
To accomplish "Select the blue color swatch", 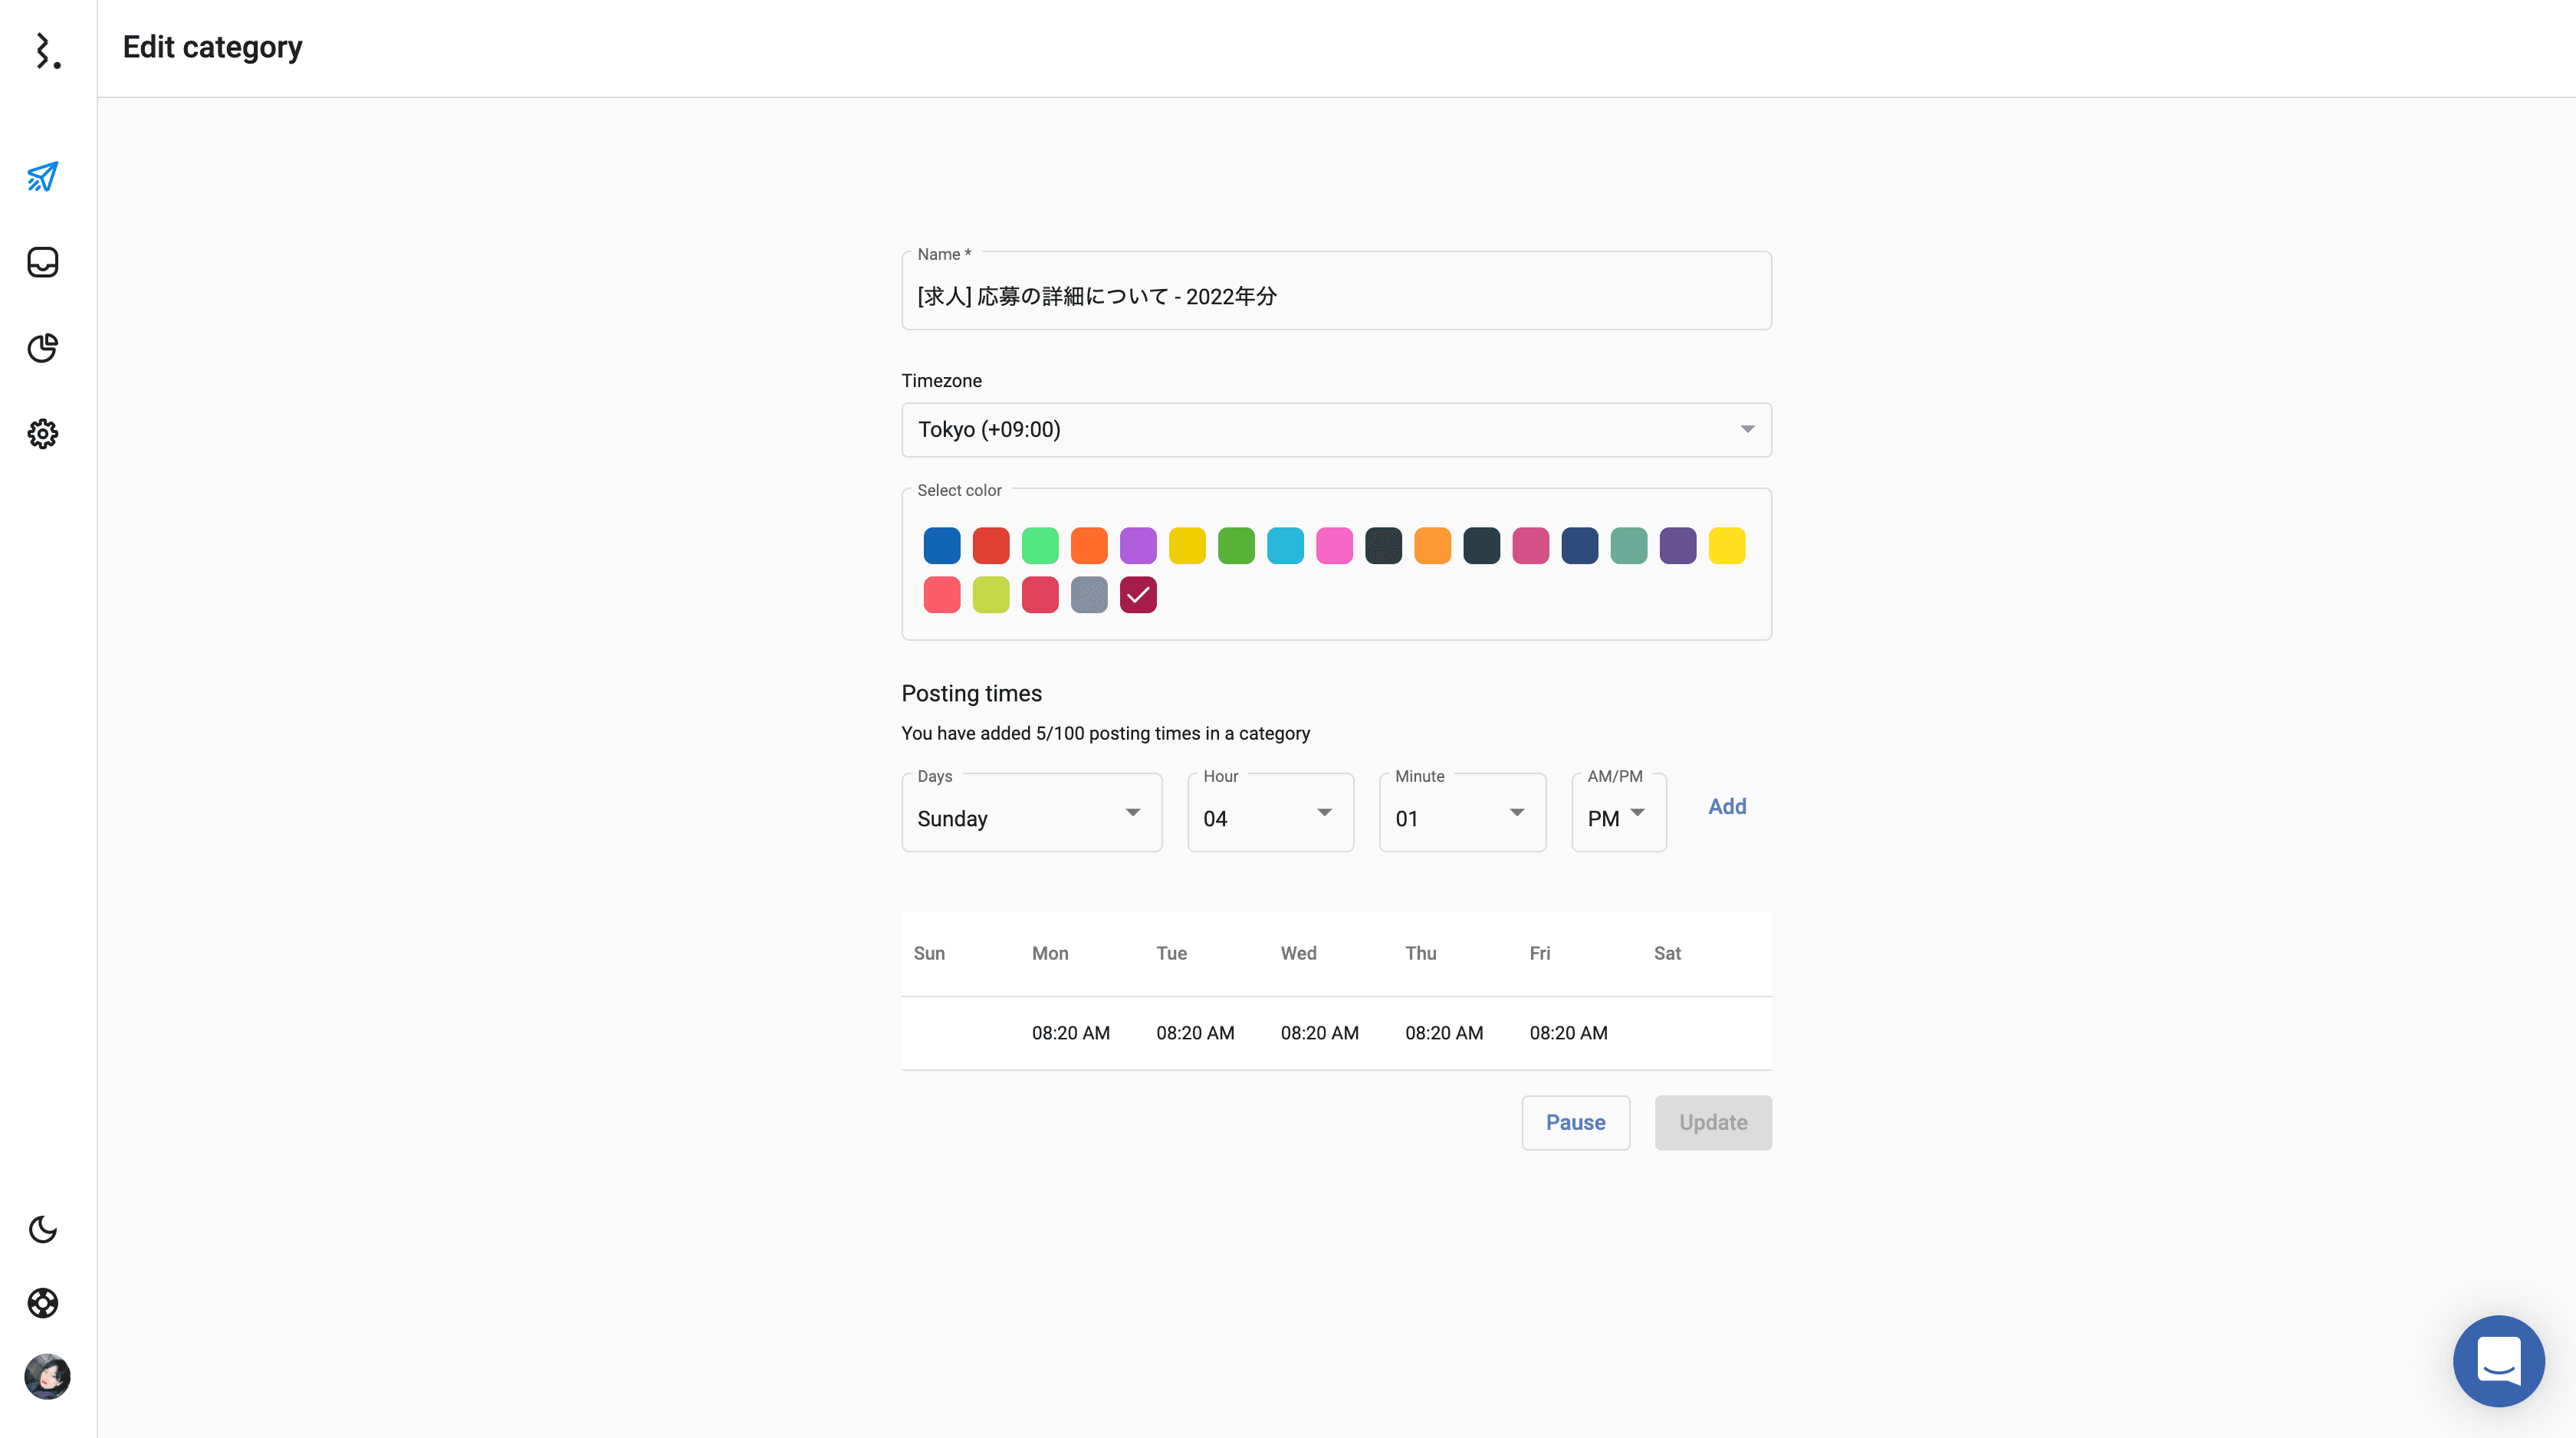I will (942, 546).
